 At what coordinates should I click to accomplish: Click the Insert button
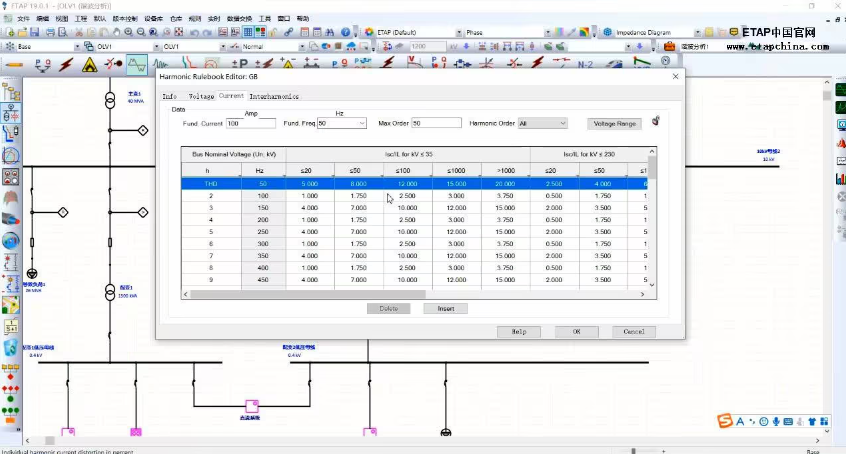tap(445, 308)
